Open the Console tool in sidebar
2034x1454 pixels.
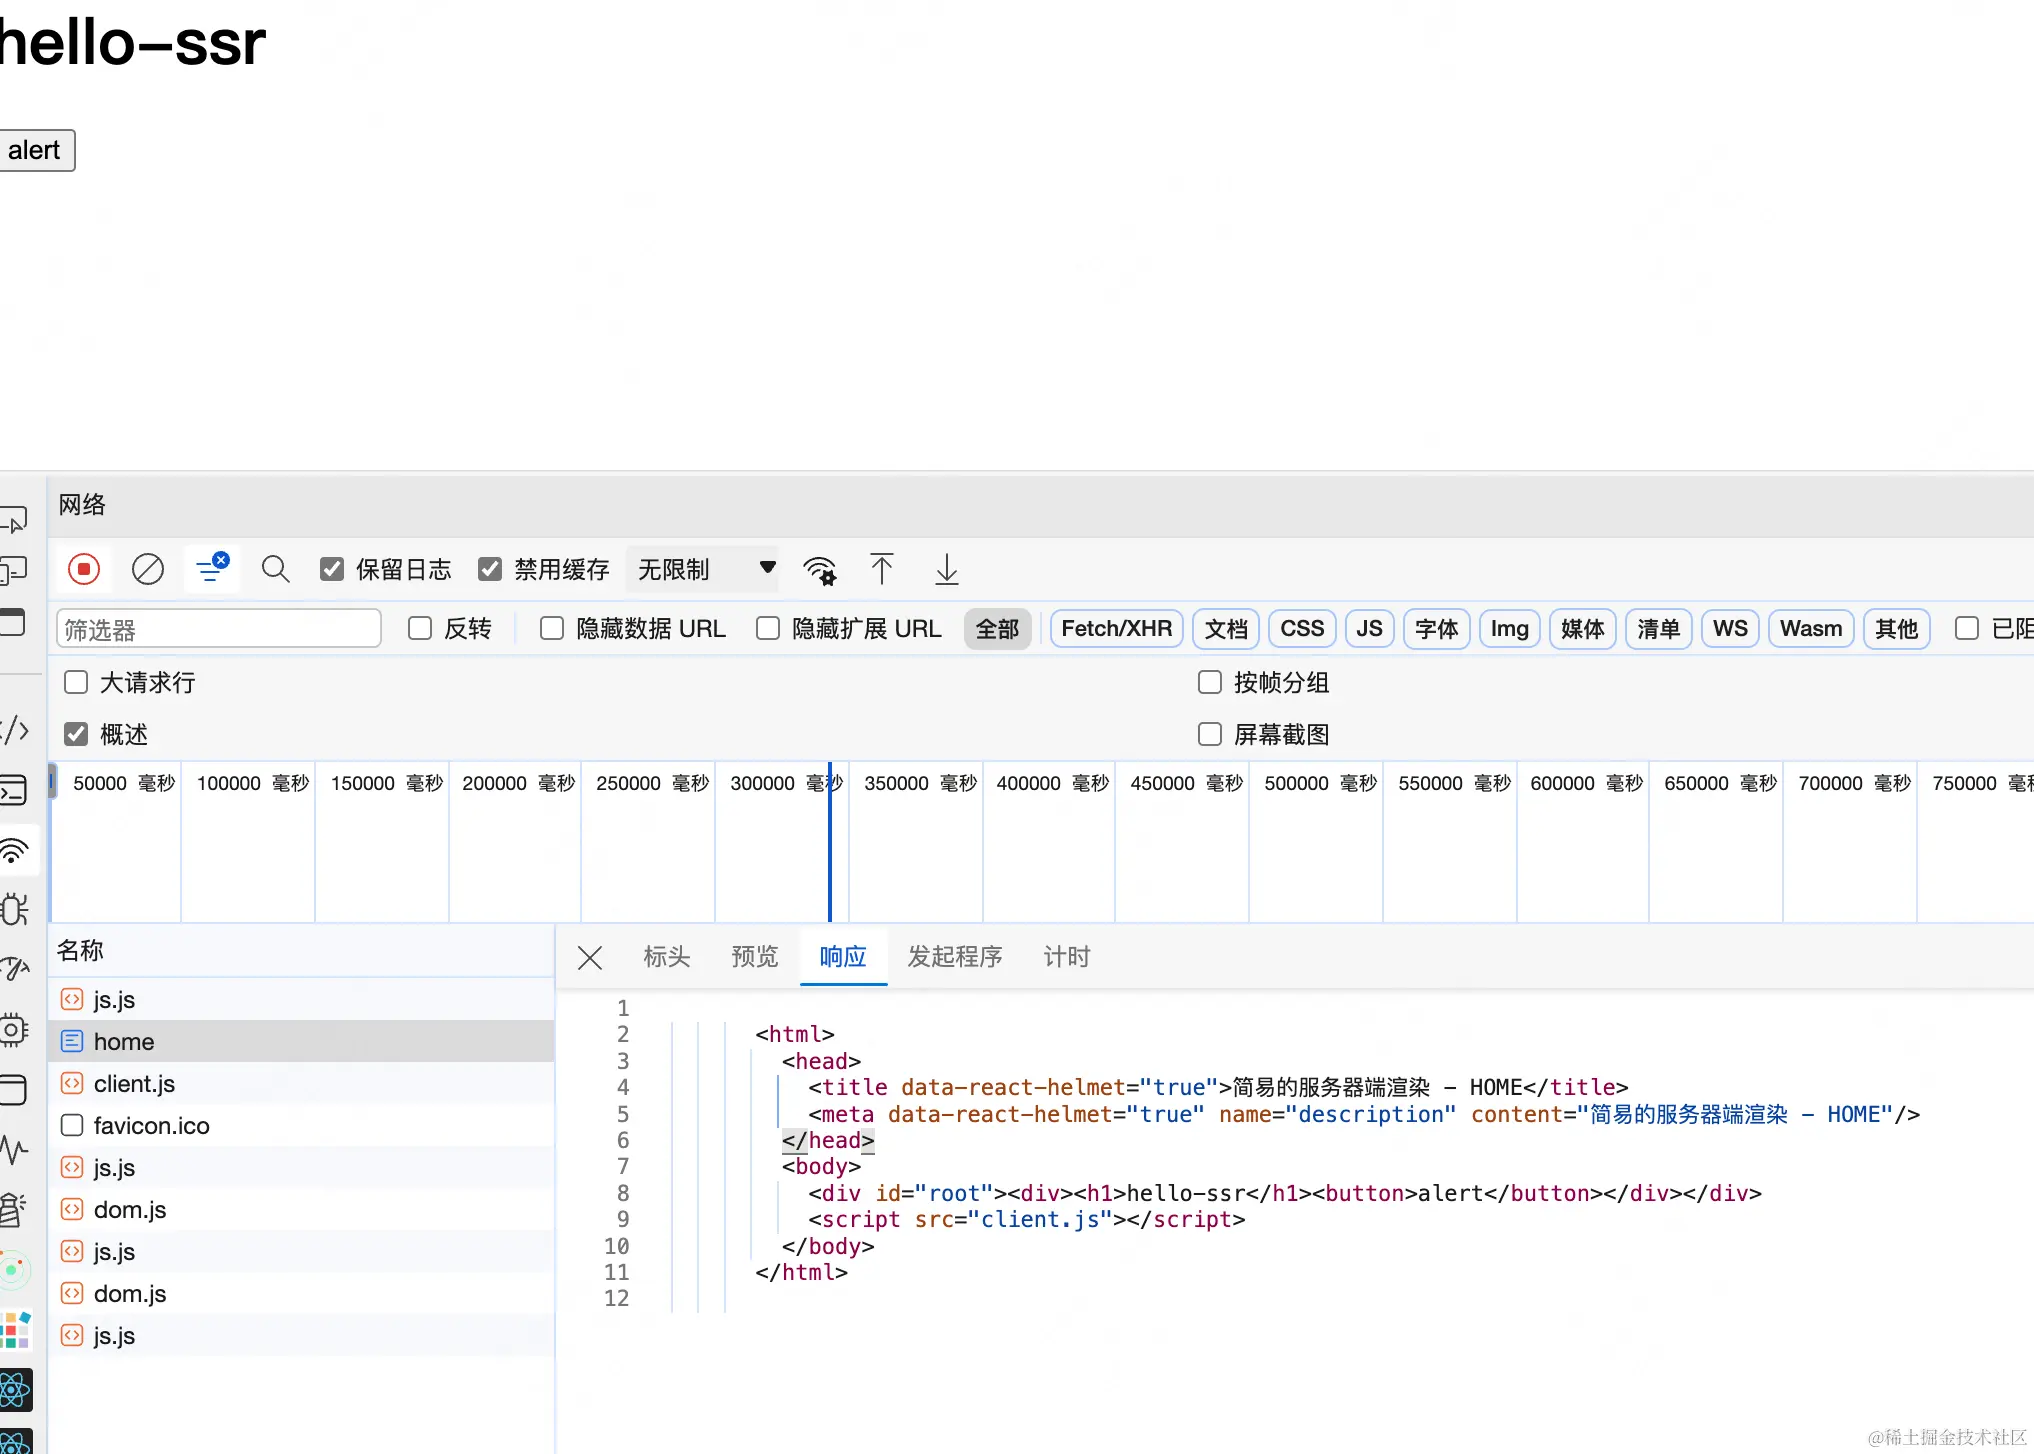tap(14, 790)
